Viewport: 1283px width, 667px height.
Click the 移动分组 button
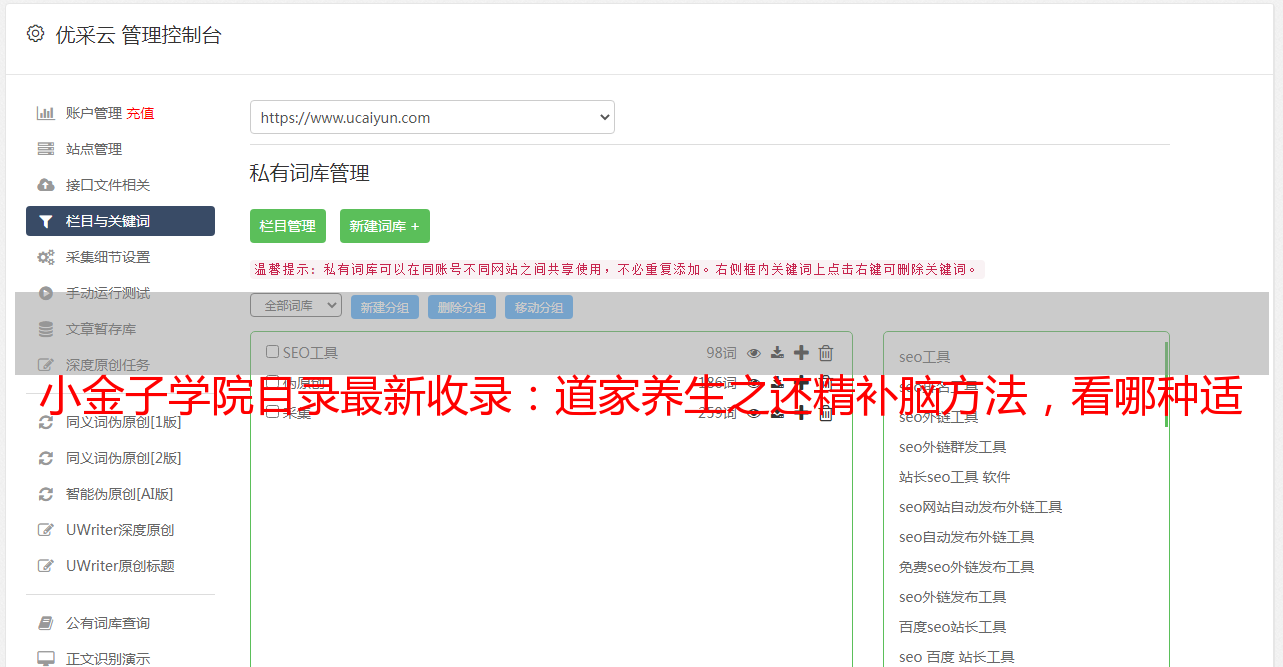click(539, 307)
